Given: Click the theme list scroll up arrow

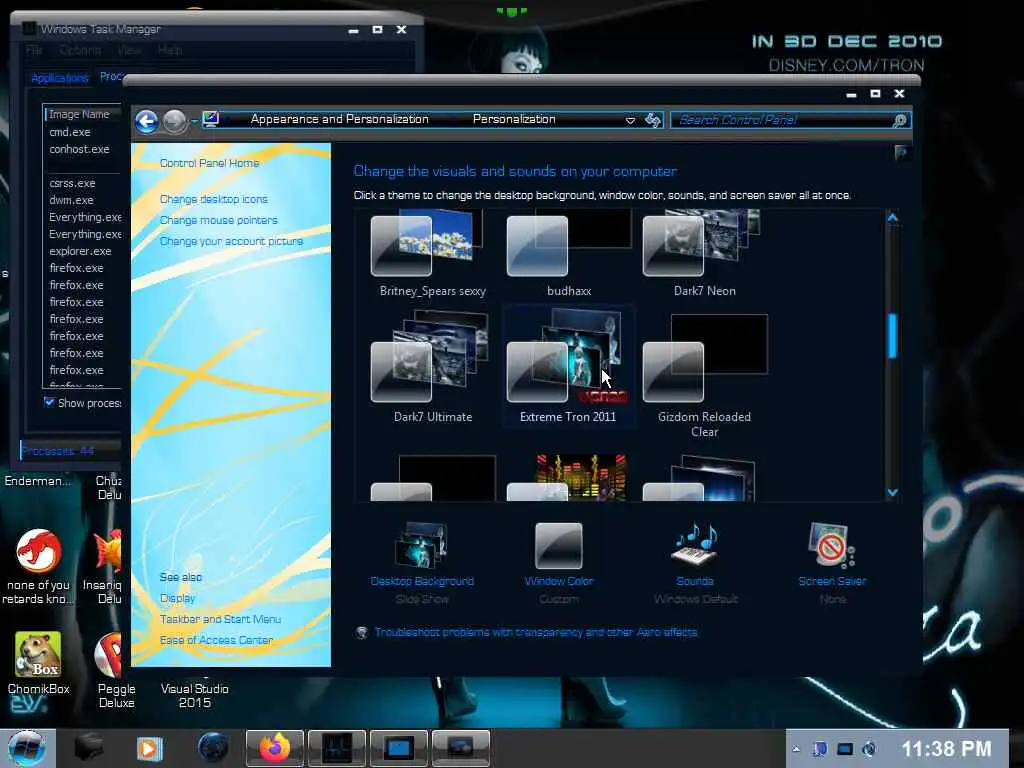Looking at the screenshot, I should click(893, 218).
